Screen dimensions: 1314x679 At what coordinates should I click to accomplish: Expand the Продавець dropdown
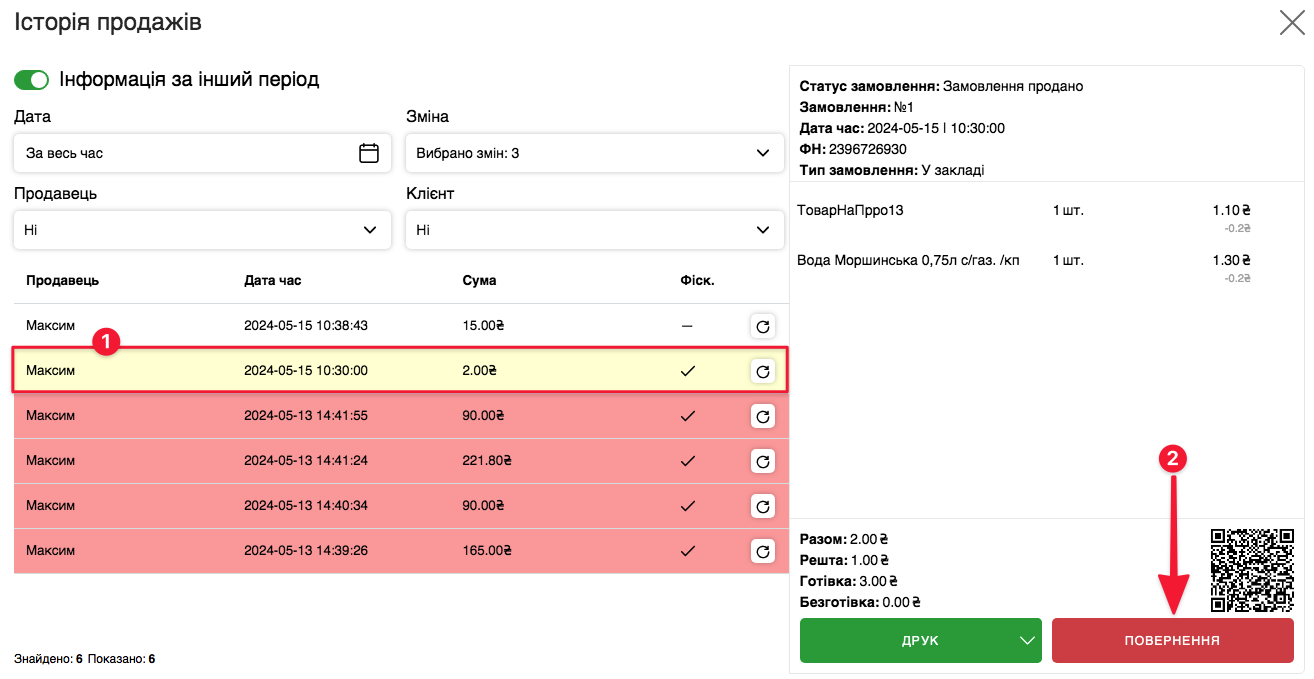[202, 230]
